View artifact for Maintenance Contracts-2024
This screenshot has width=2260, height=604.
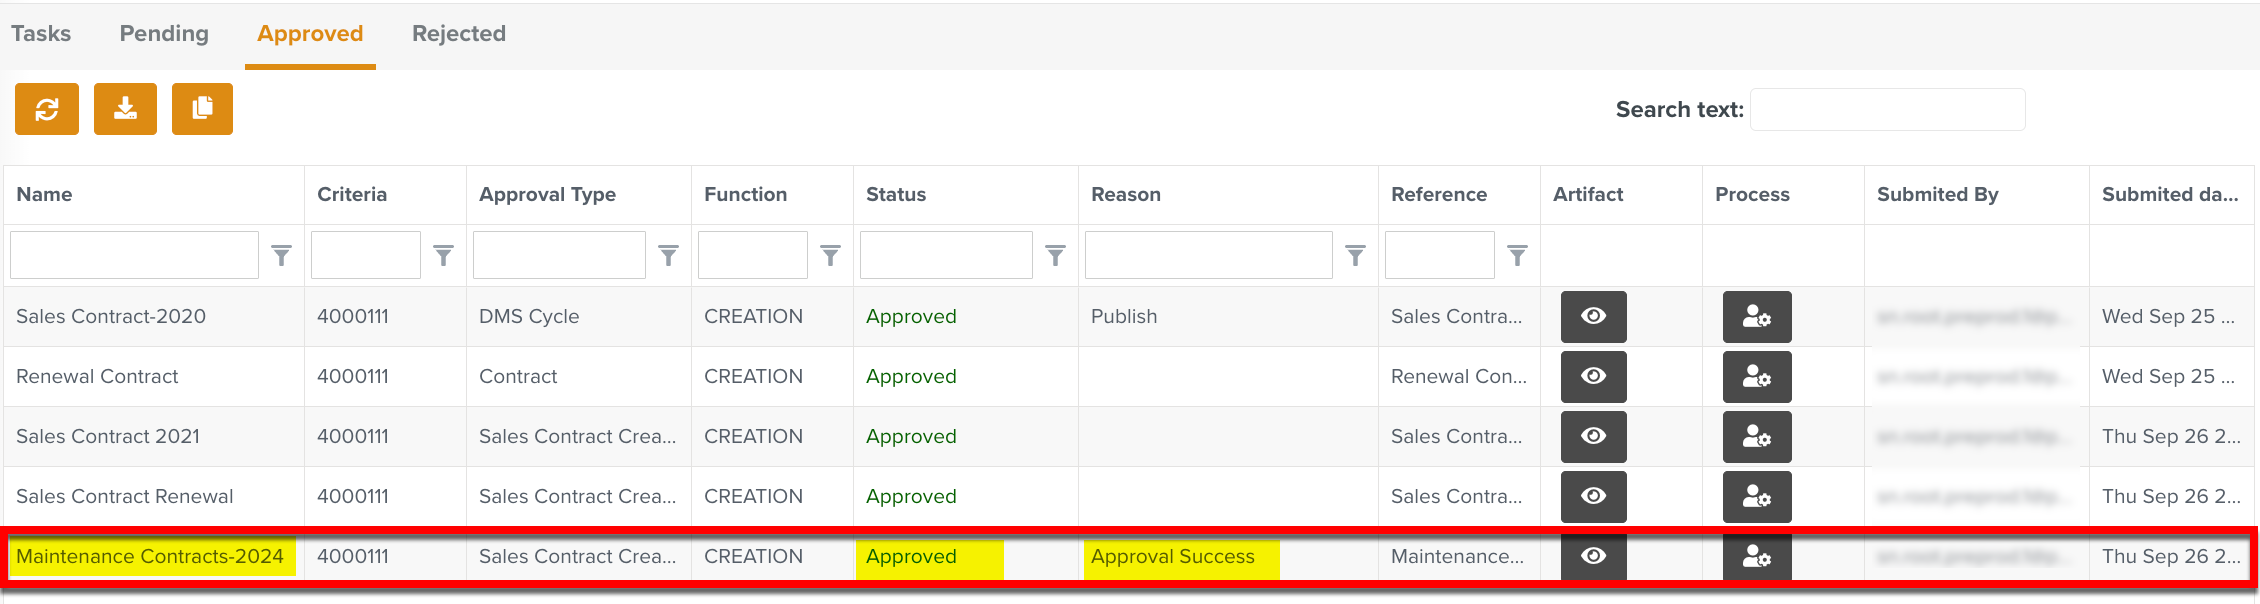pos(1593,557)
